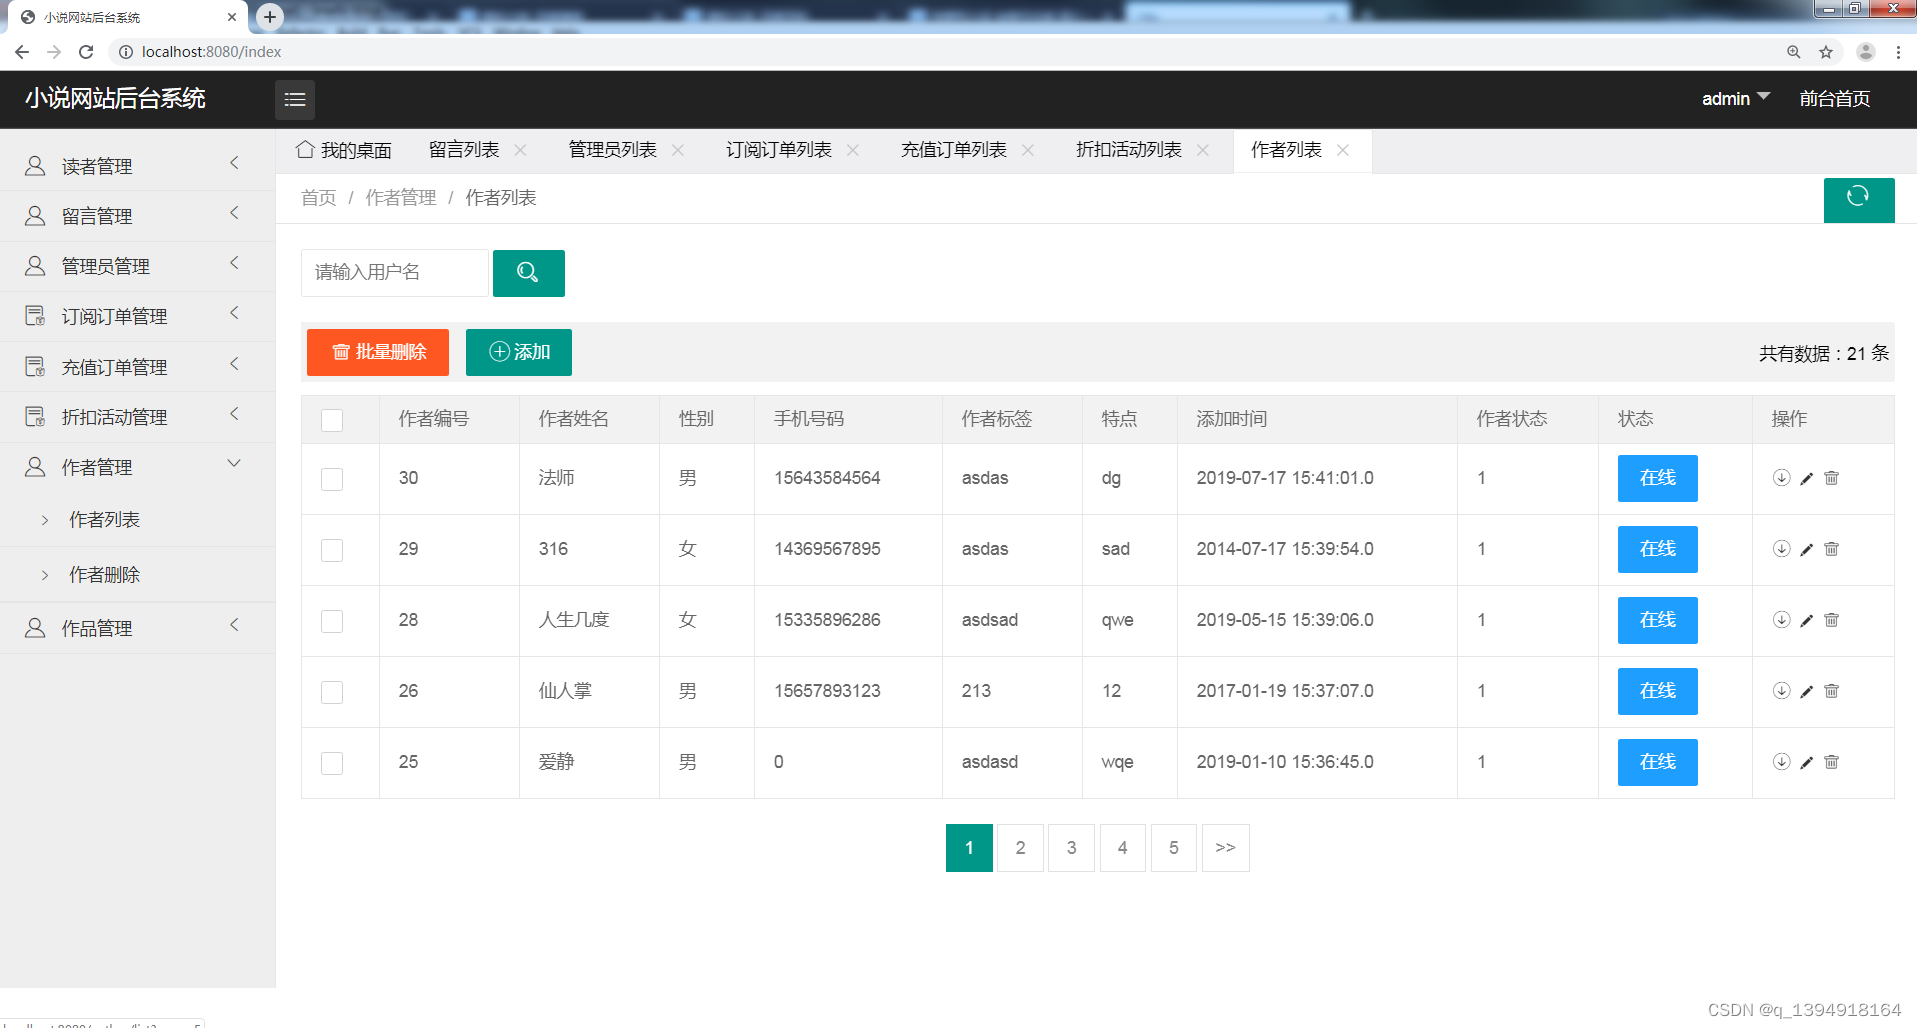Delete author 29 with the trash icon
Image resolution: width=1917 pixels, height=1028 pixels.
pyautogui.click(x=1831, y=549)
